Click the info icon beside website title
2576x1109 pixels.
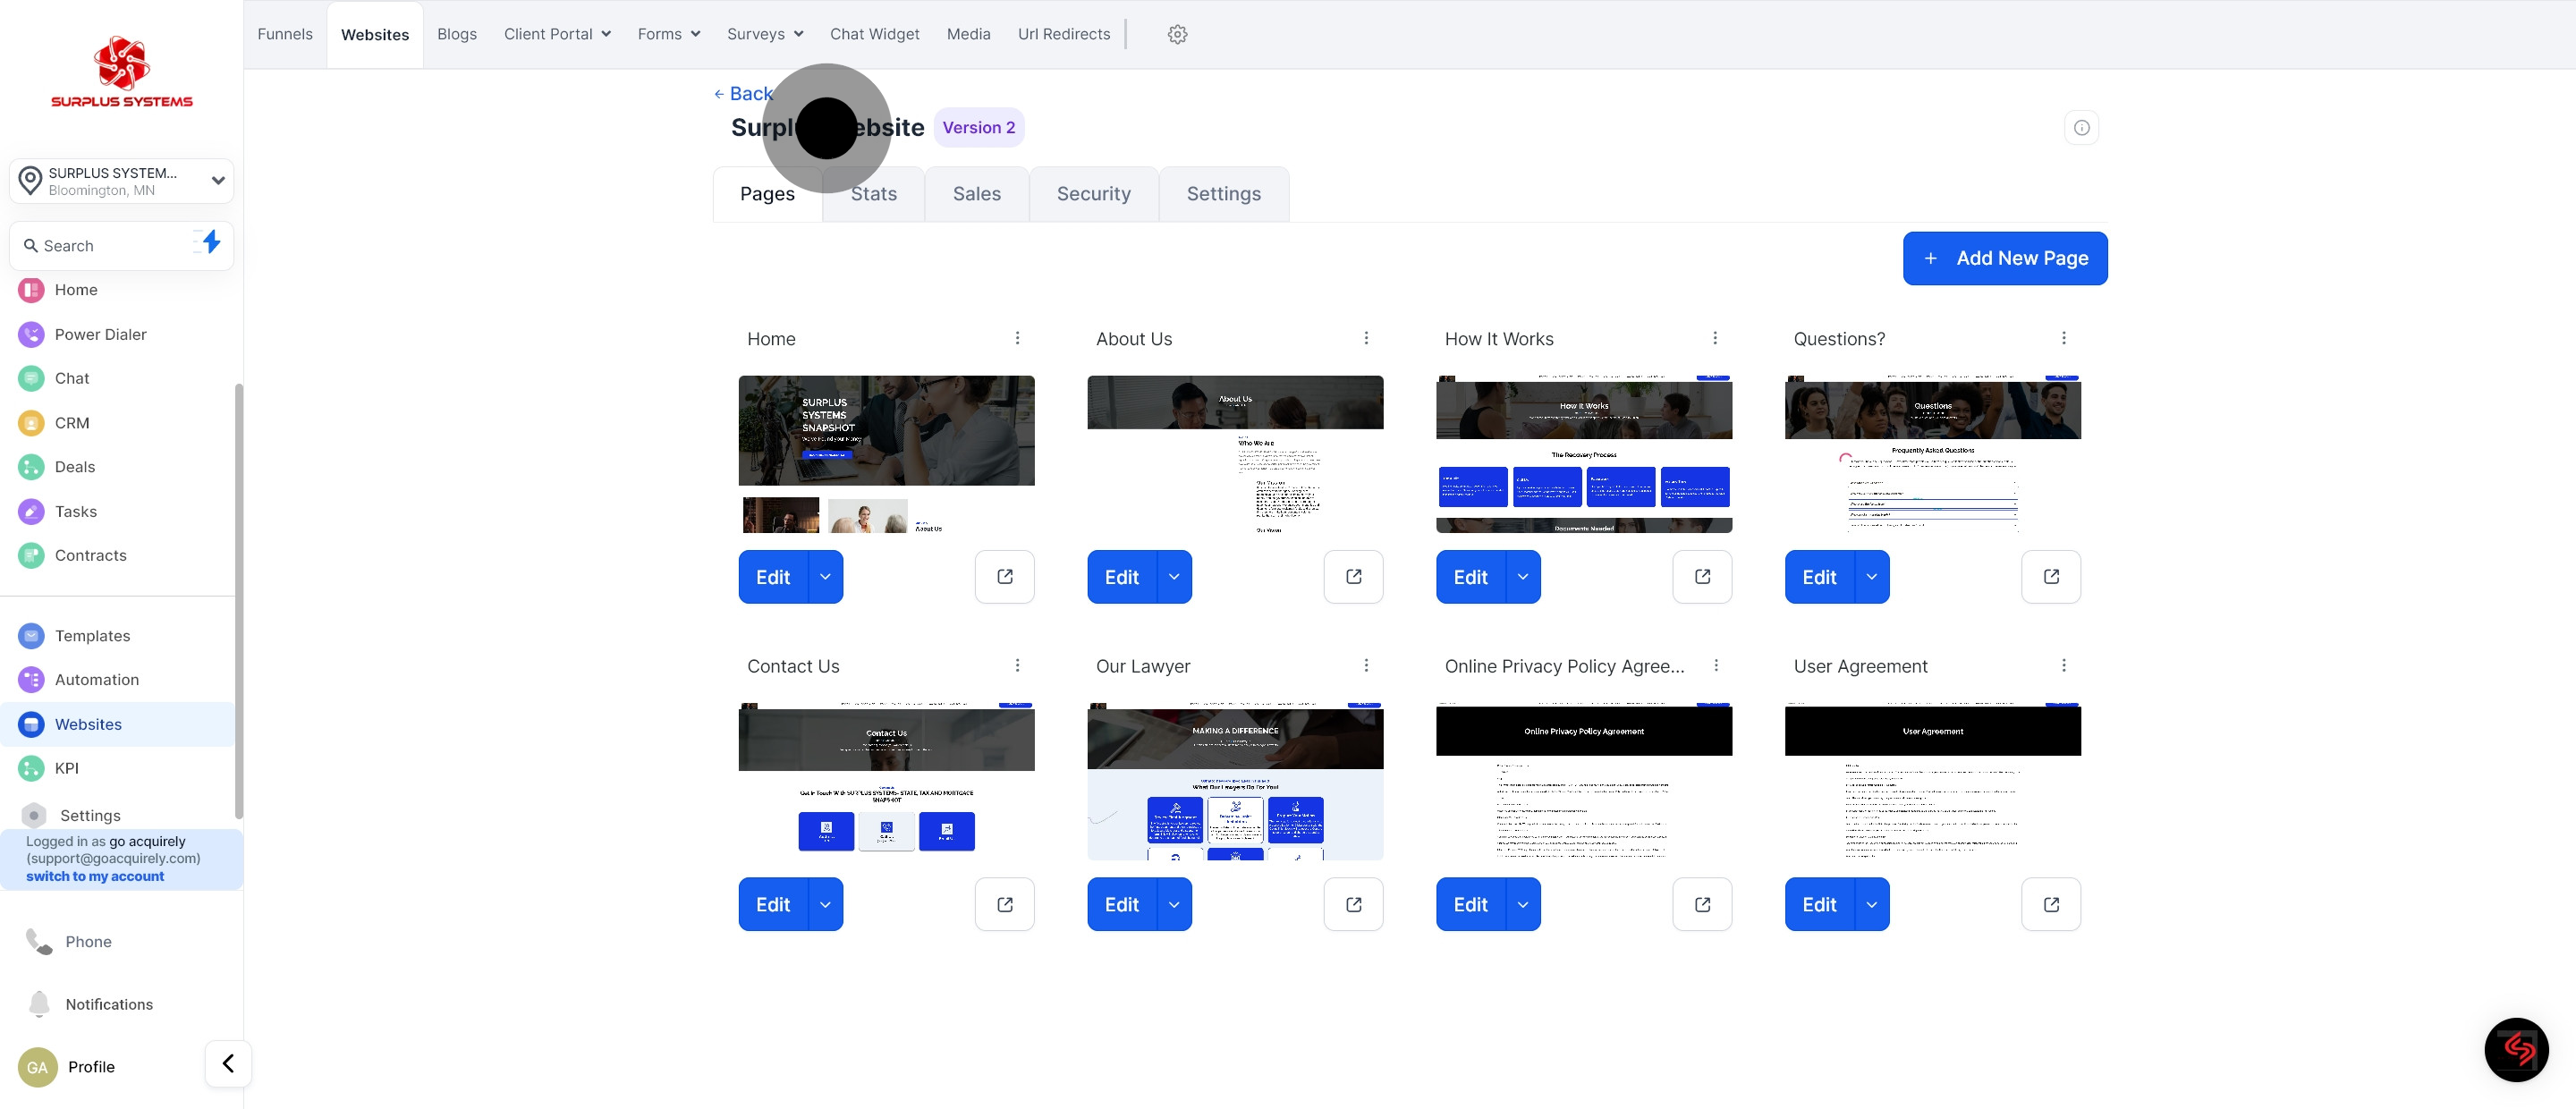[x=2081, y=128]
